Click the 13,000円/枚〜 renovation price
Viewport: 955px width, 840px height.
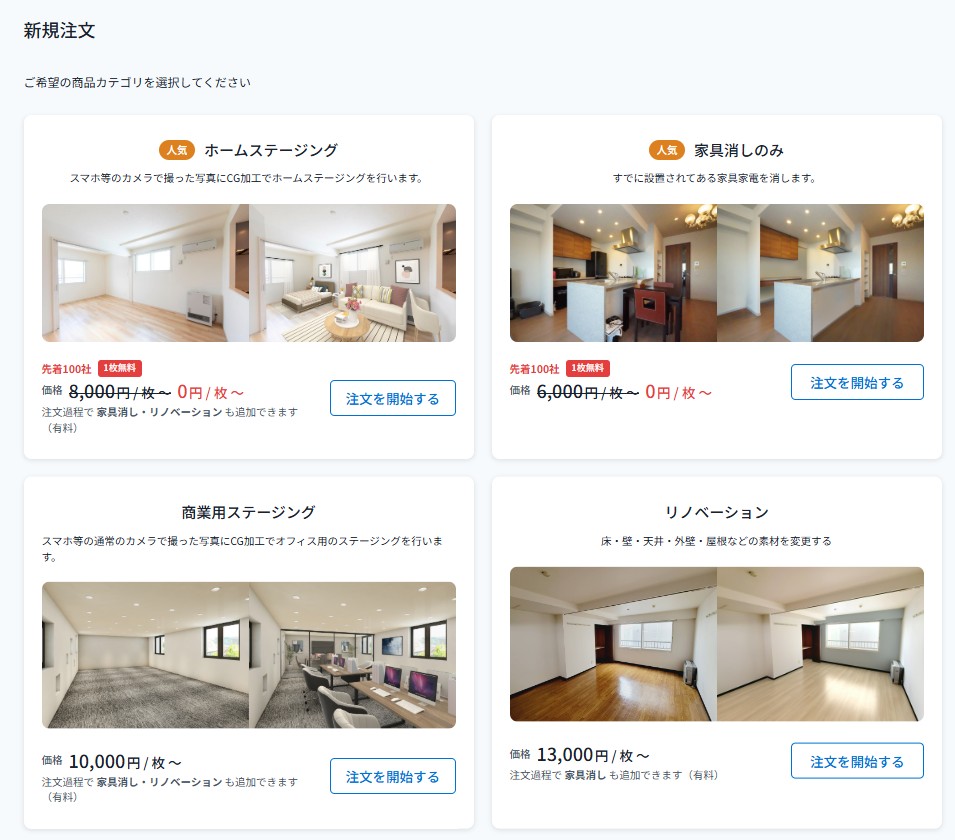[x=593, y=755]
